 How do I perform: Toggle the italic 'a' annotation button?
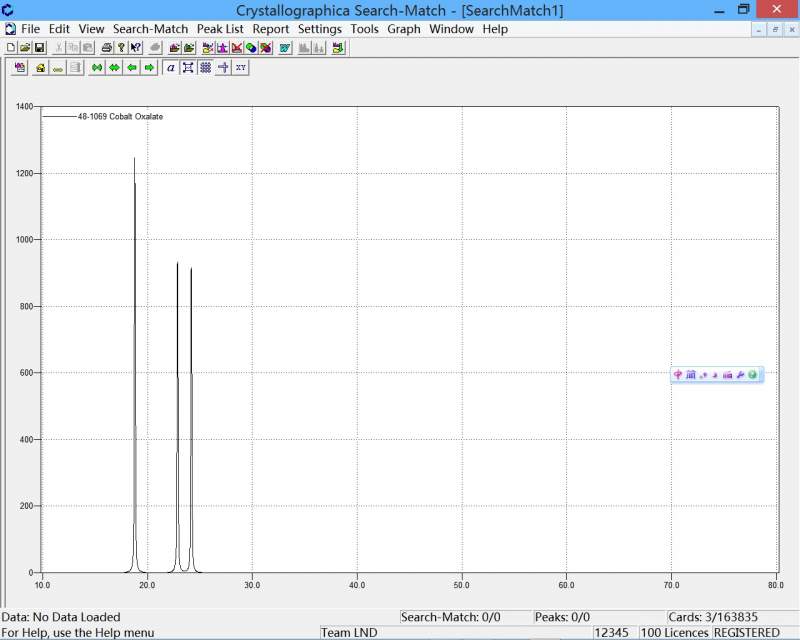(171, 67)
